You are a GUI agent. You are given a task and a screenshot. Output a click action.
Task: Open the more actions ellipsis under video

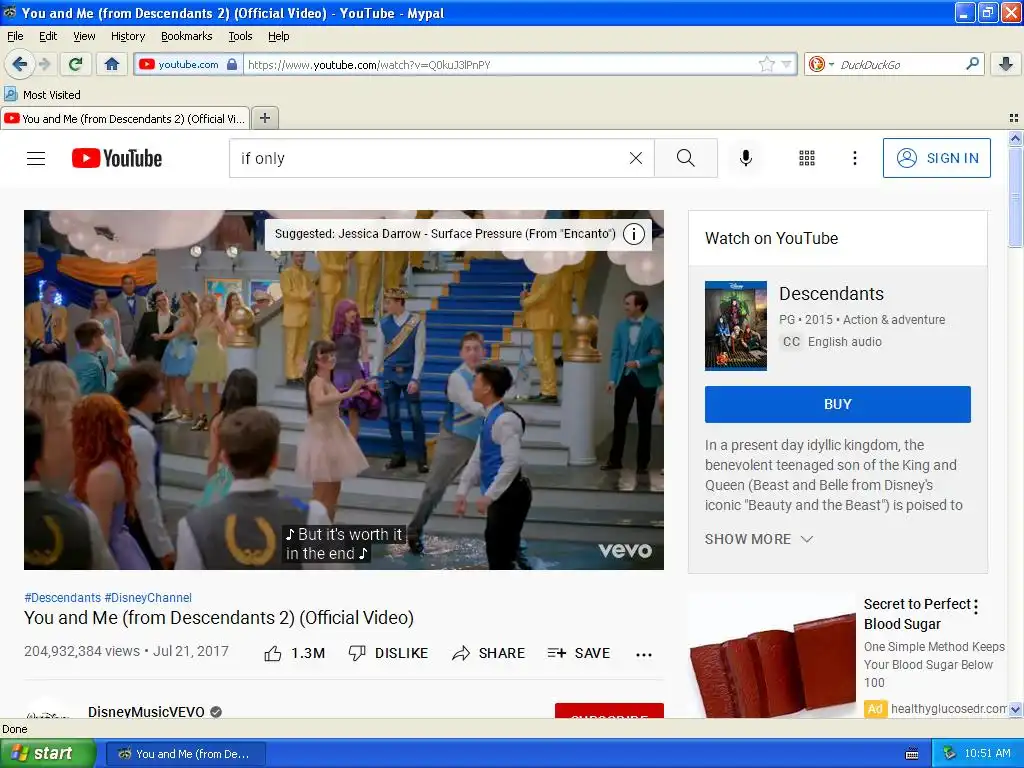point(644,654)
